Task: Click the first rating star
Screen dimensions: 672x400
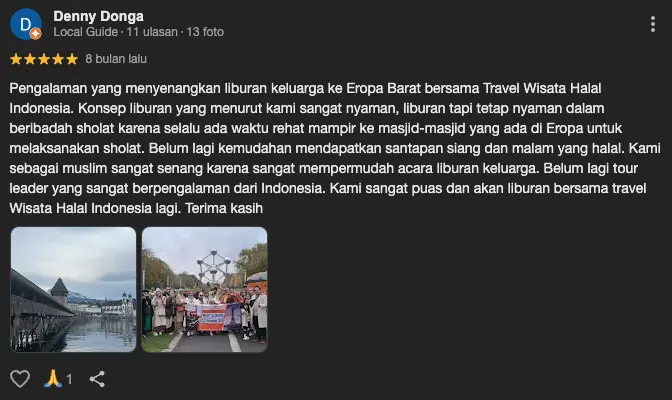Action: coord(16,59)
